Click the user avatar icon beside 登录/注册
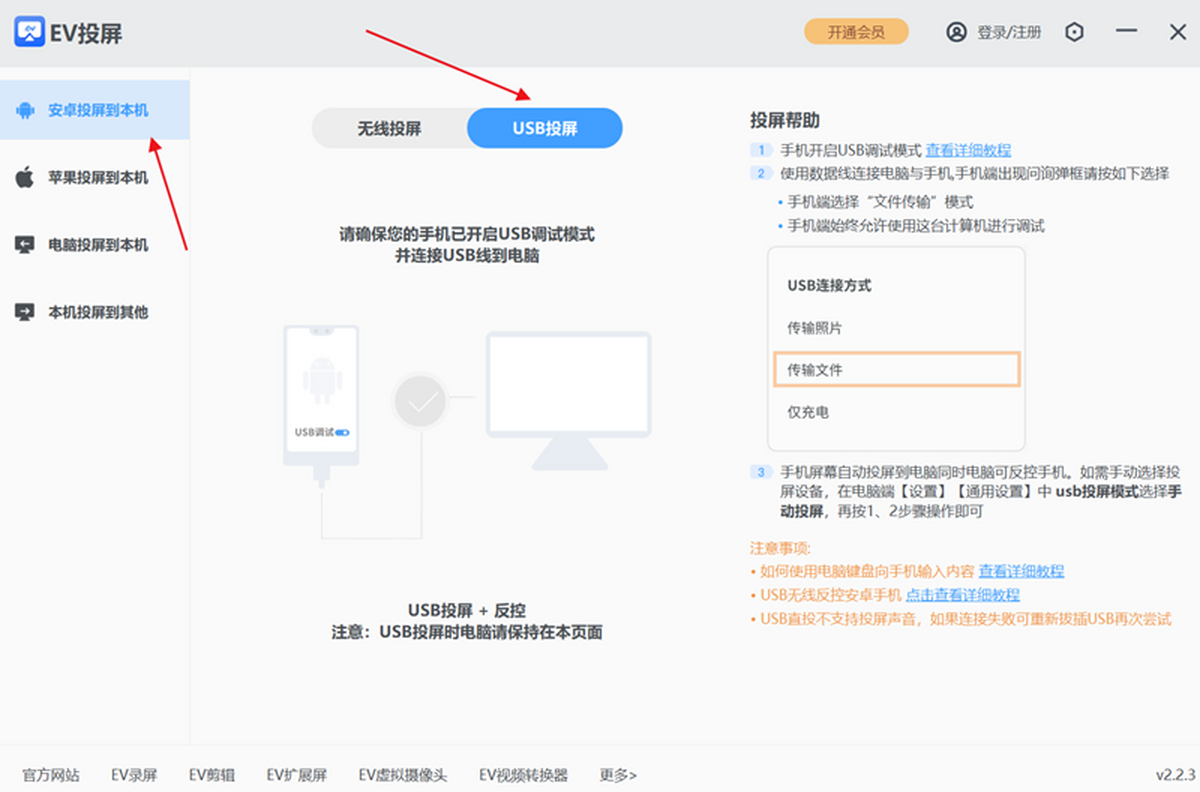1200x792 pixels. coord(957,32)
